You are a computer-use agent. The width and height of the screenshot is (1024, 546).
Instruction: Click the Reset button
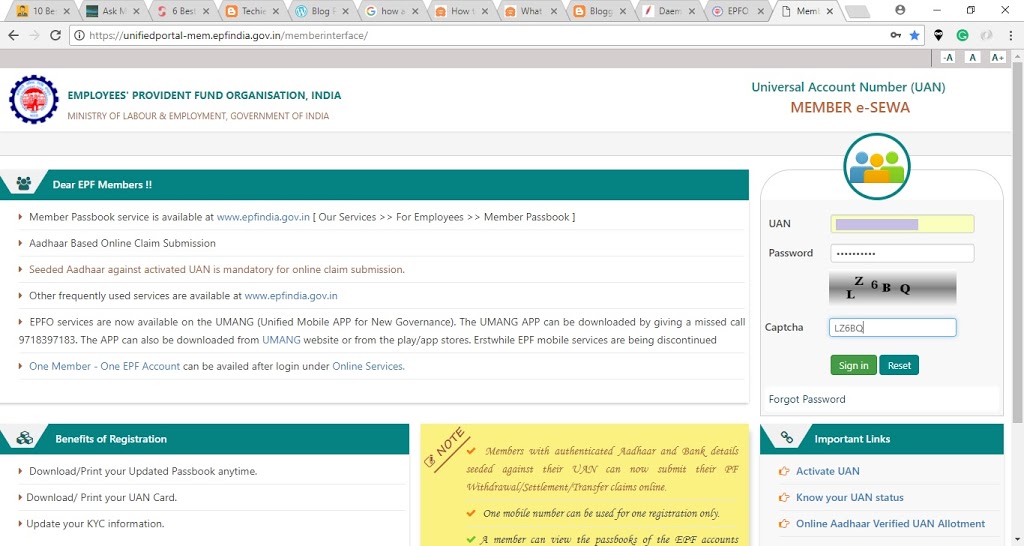tap(899, 365)
